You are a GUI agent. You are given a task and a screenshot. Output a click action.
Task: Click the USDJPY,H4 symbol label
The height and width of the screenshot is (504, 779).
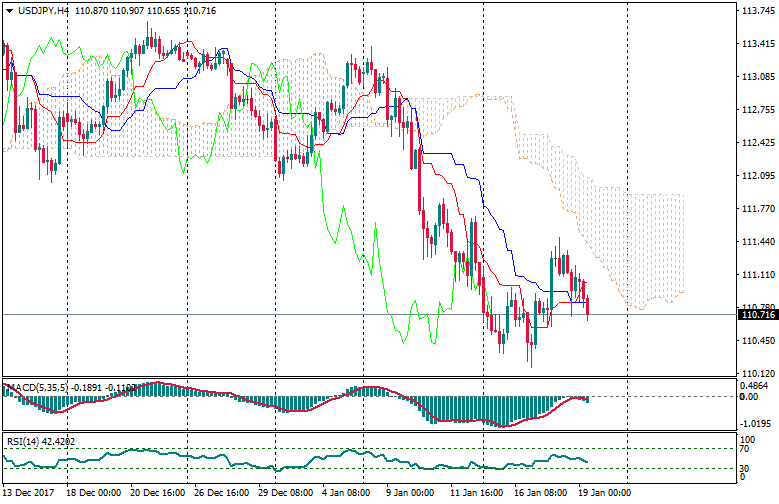tap(44, 10)
